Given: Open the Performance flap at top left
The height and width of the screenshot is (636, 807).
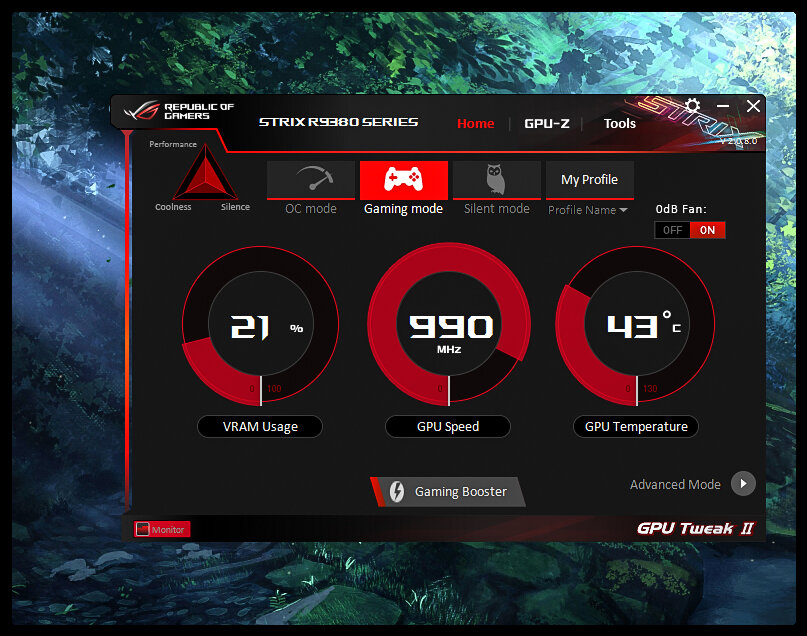Looking at the screenshot, I should (172, 143).
